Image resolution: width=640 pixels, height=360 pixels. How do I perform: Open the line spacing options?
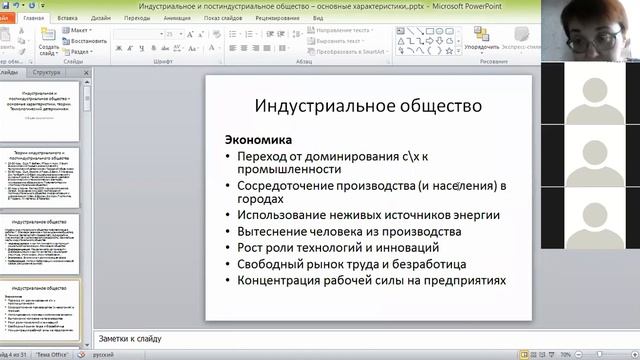pos(298,34)
